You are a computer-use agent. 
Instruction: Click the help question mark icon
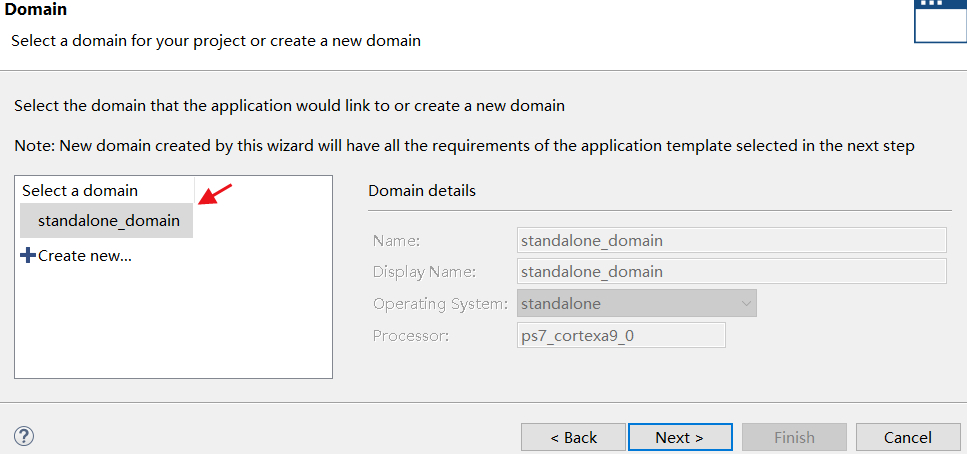click(x=25, y=436)
